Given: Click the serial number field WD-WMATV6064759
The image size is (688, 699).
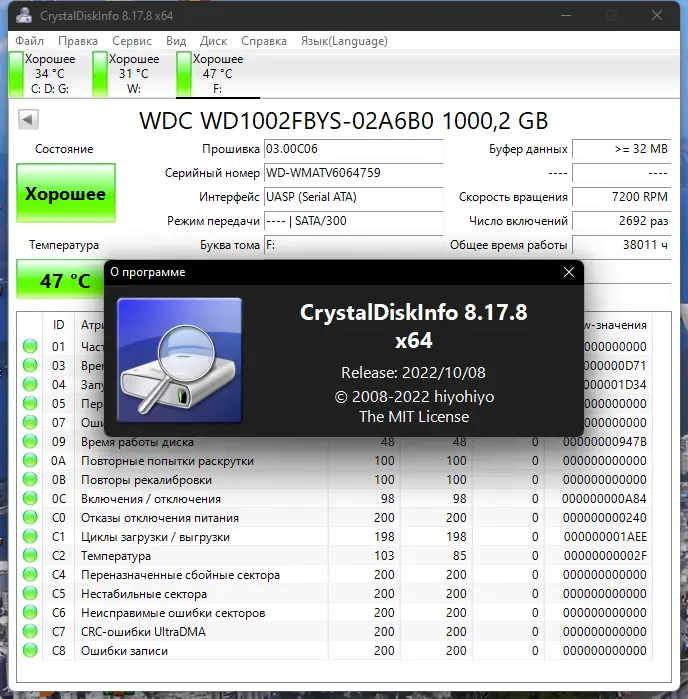Looking at the screenshot, I should pyautogui.click(x=353, y=173).
